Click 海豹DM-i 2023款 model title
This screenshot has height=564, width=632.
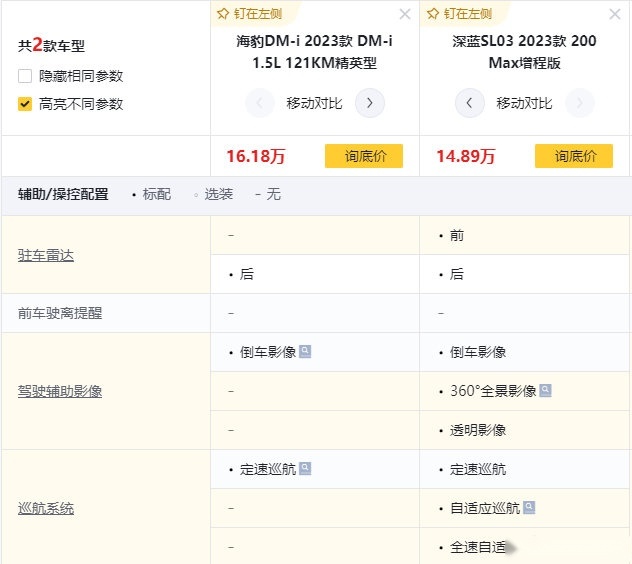click(x=314, y=52)
